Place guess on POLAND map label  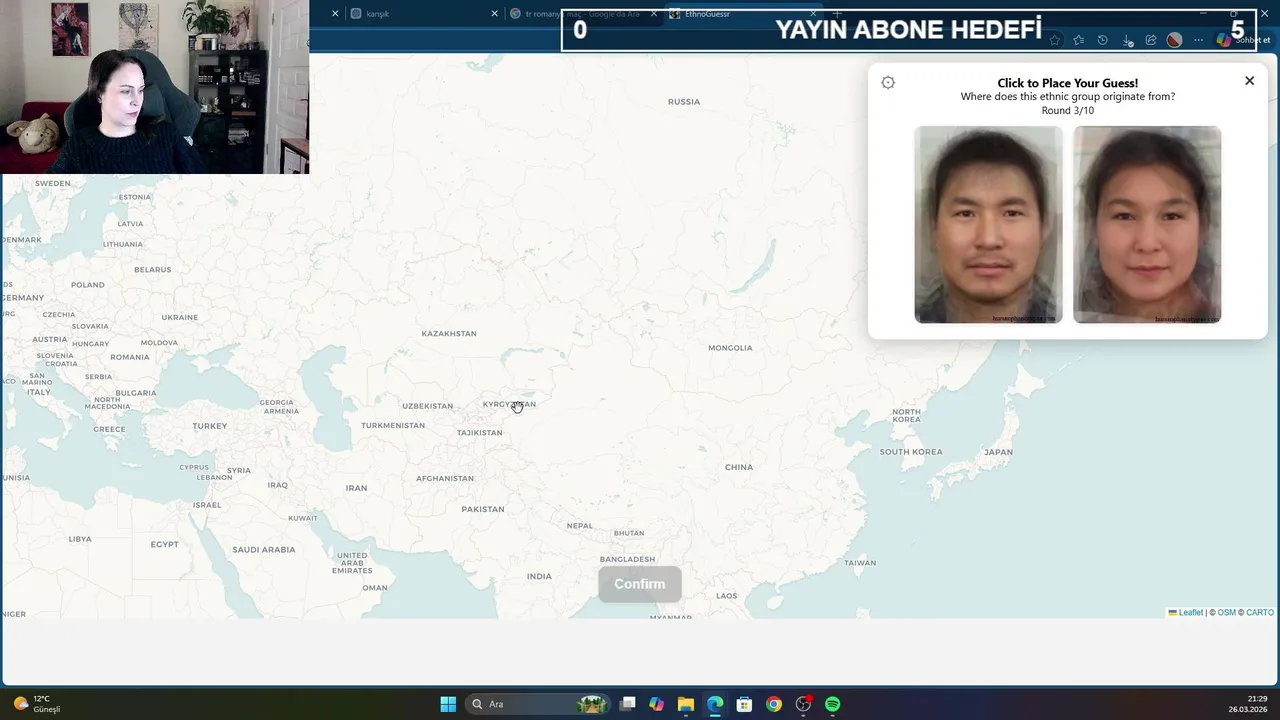(x=88, y=285)
